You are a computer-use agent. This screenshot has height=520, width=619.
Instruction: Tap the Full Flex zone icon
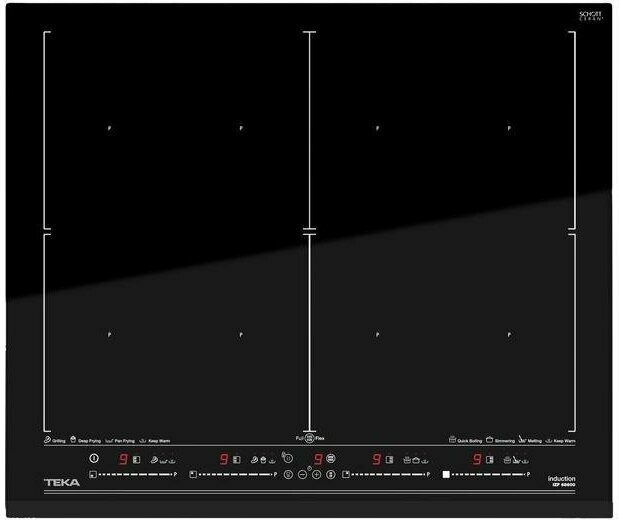point(309,438)
